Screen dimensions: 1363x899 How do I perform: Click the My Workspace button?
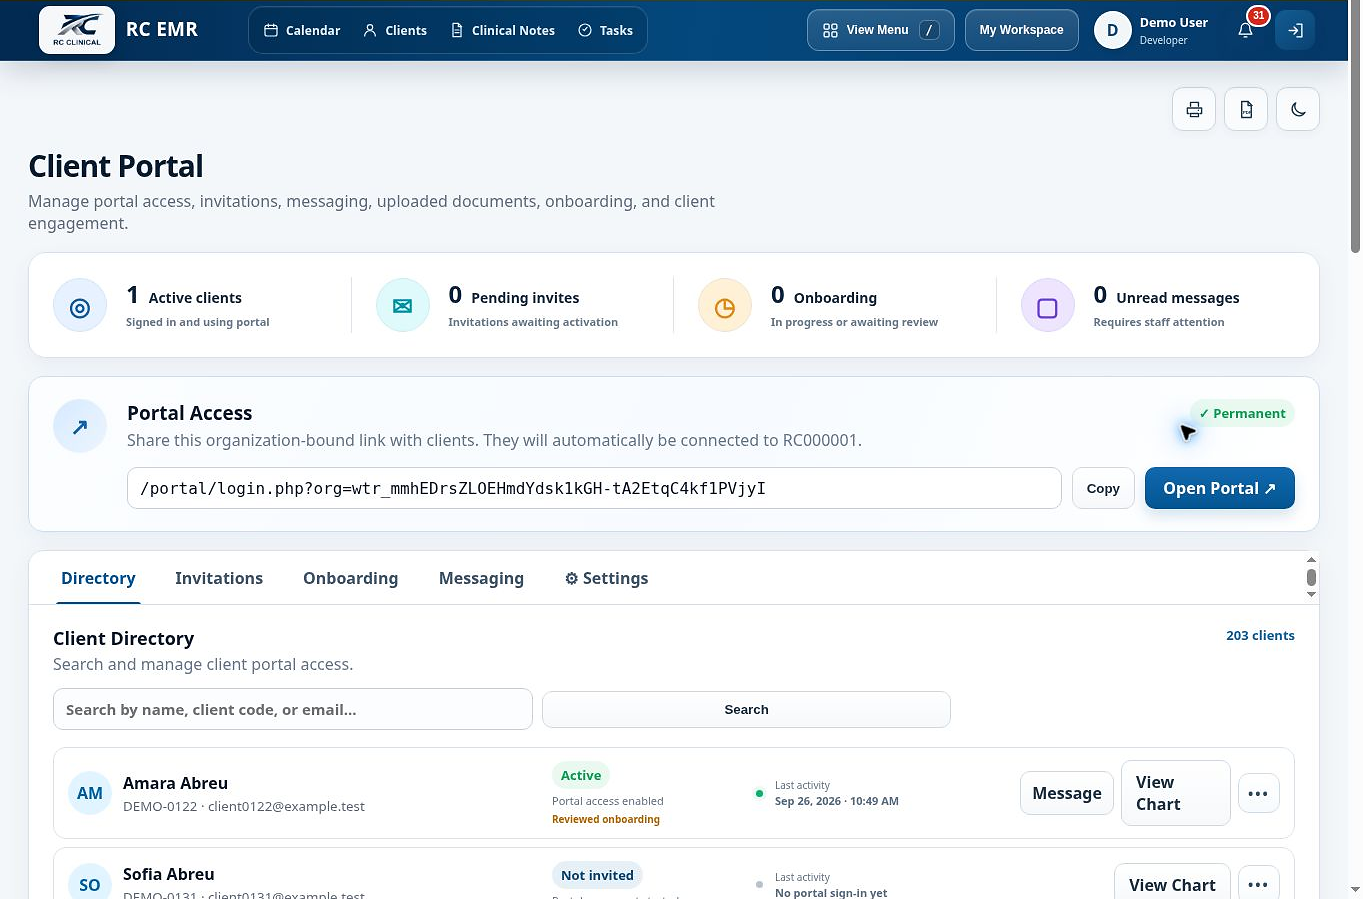(1021, 30)
